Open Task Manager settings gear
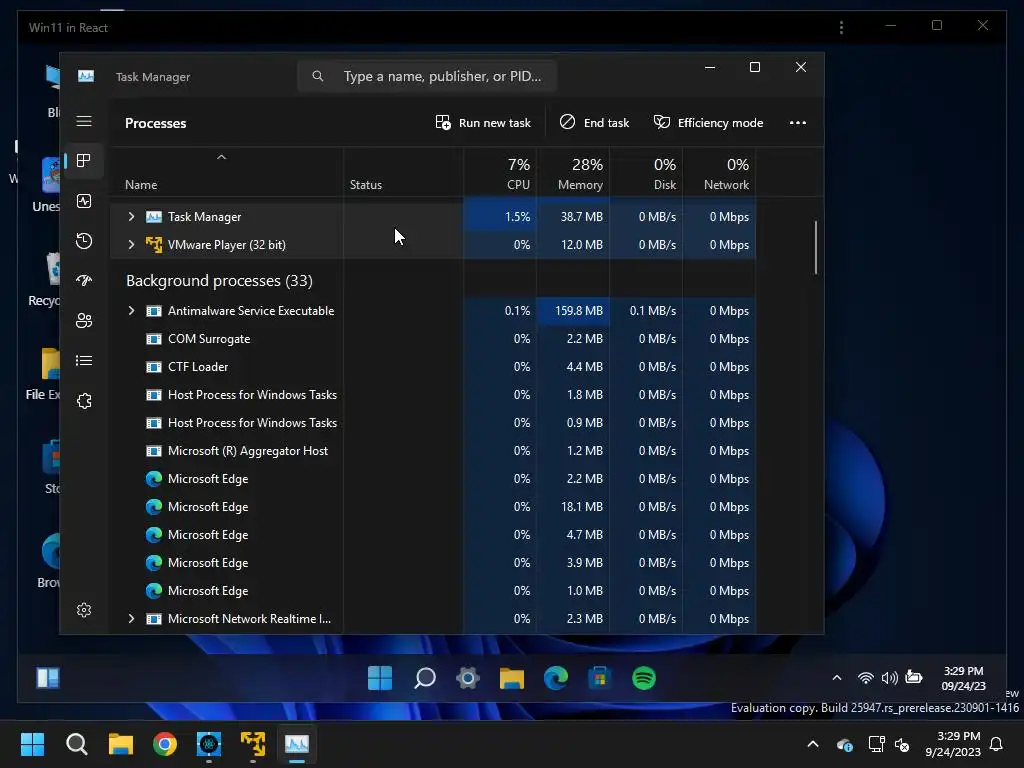 84,610
